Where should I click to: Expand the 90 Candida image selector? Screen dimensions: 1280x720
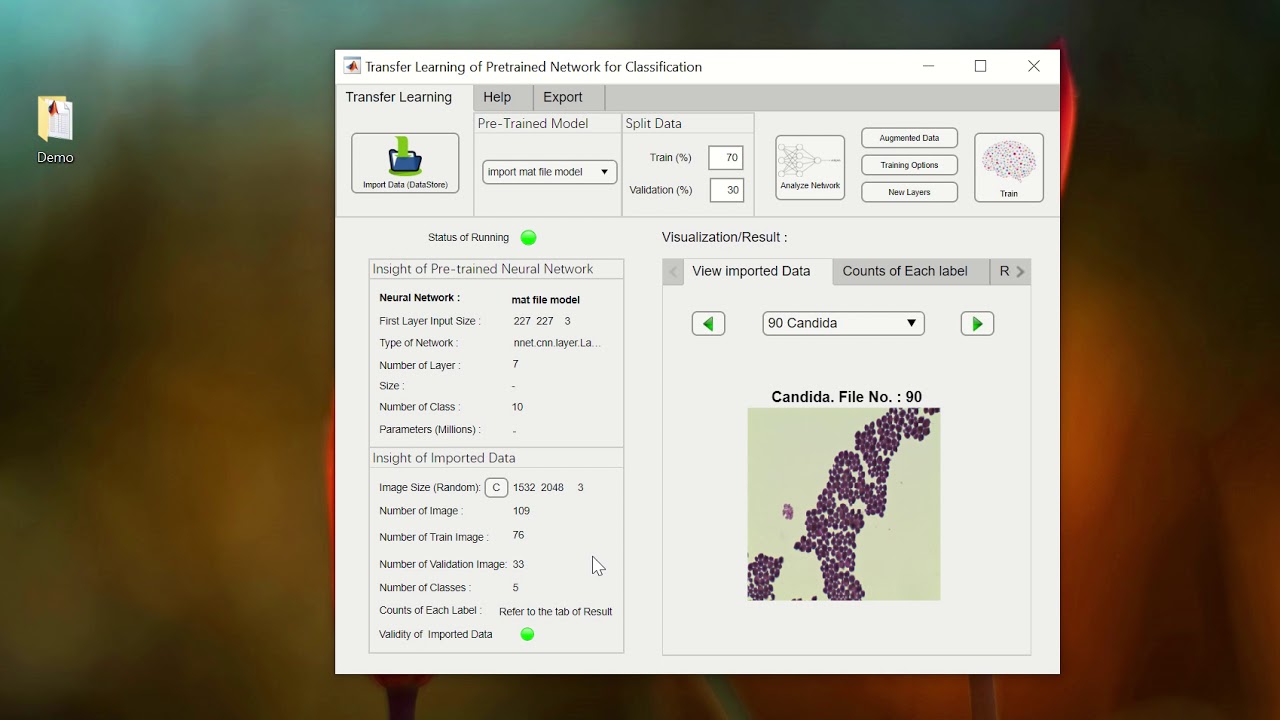[x=843, y=323]
